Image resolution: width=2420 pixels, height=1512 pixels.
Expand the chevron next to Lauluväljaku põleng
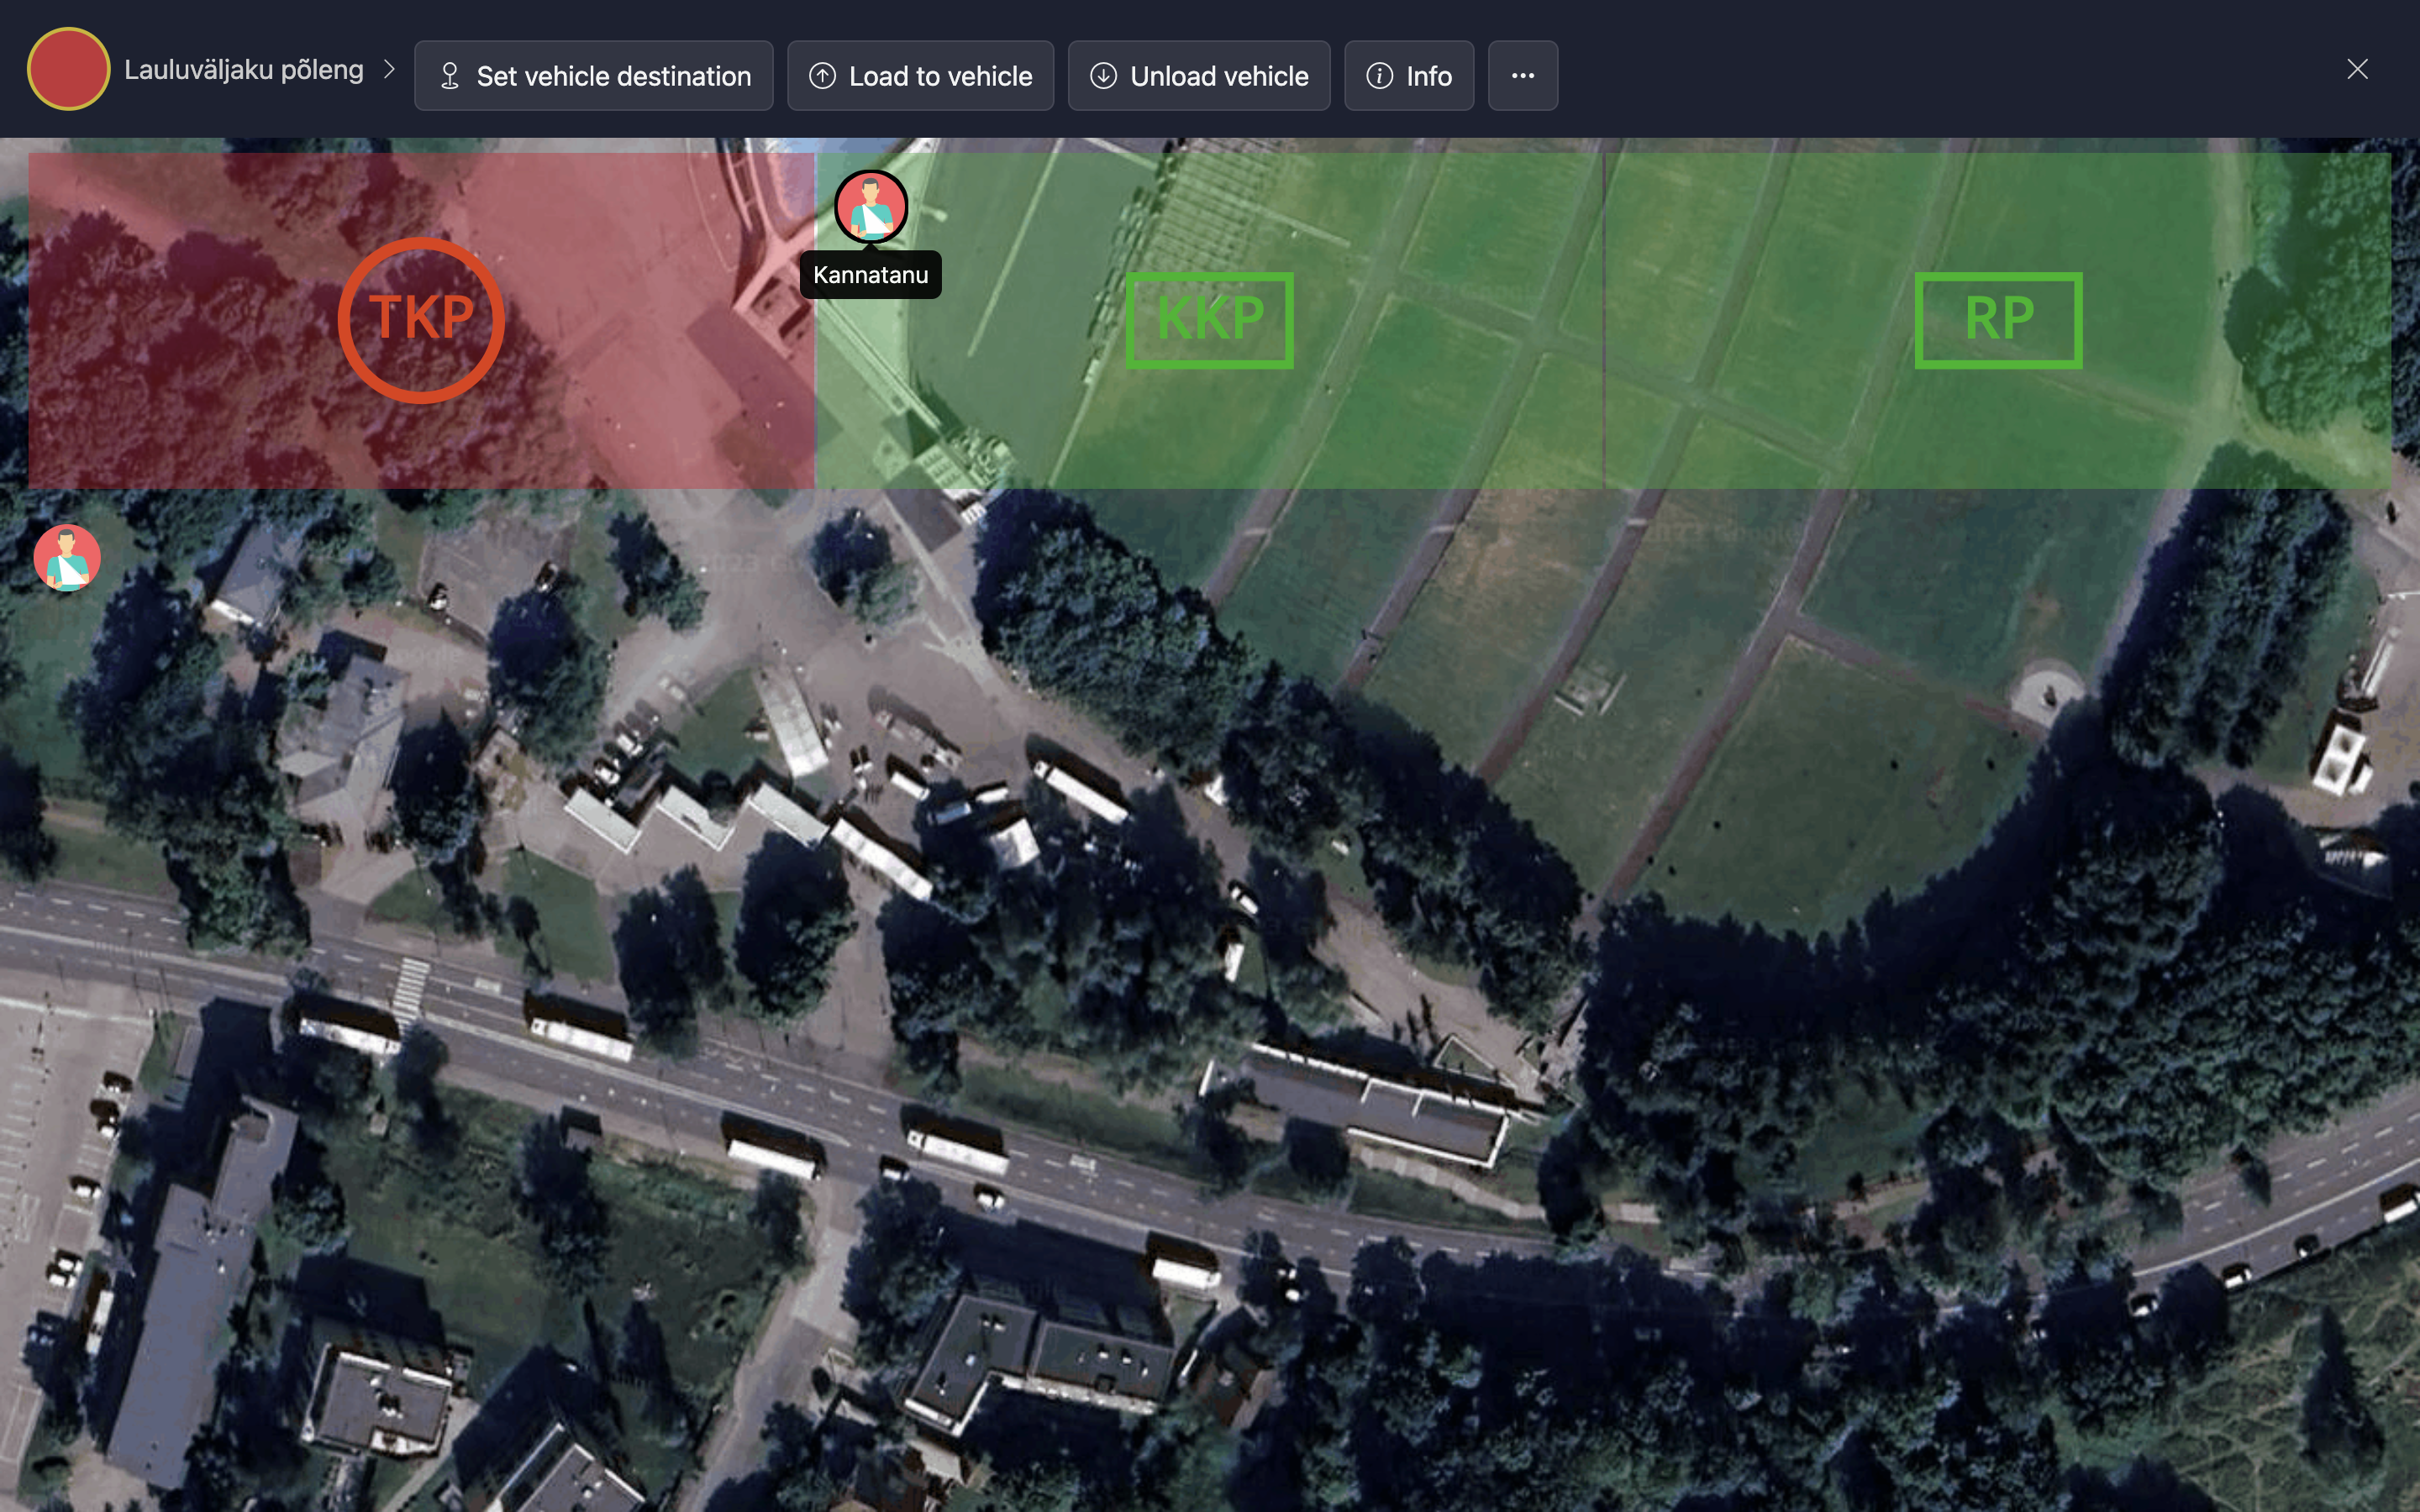[390, 70]
